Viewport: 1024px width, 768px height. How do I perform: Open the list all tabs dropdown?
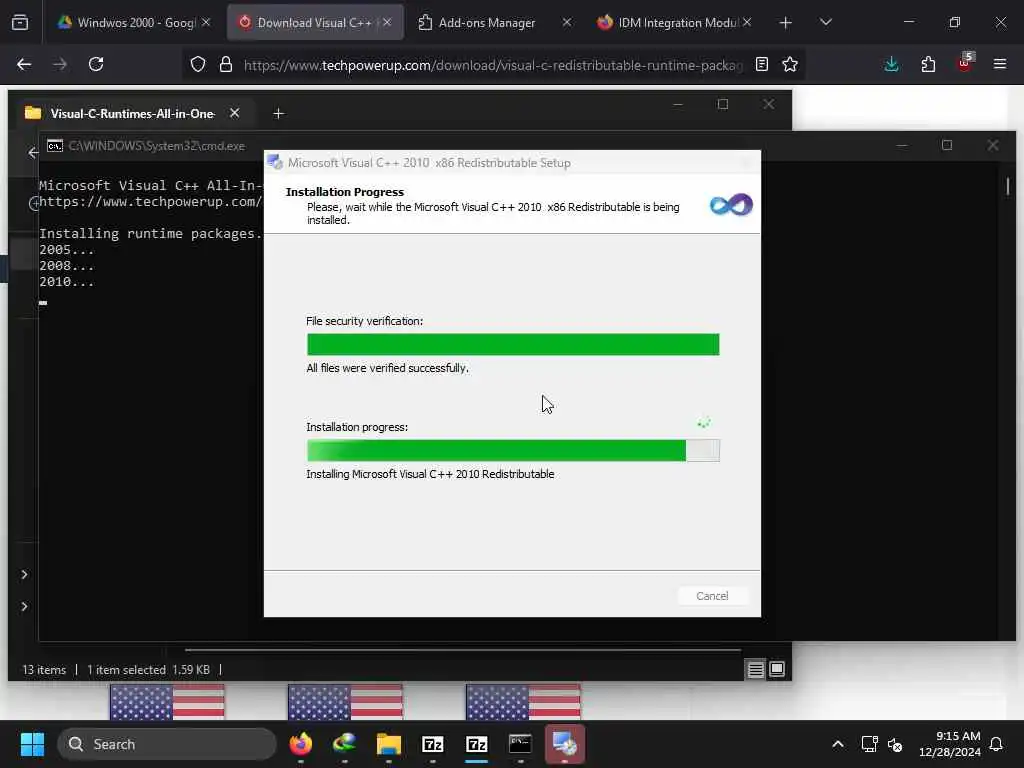point(825,22)
